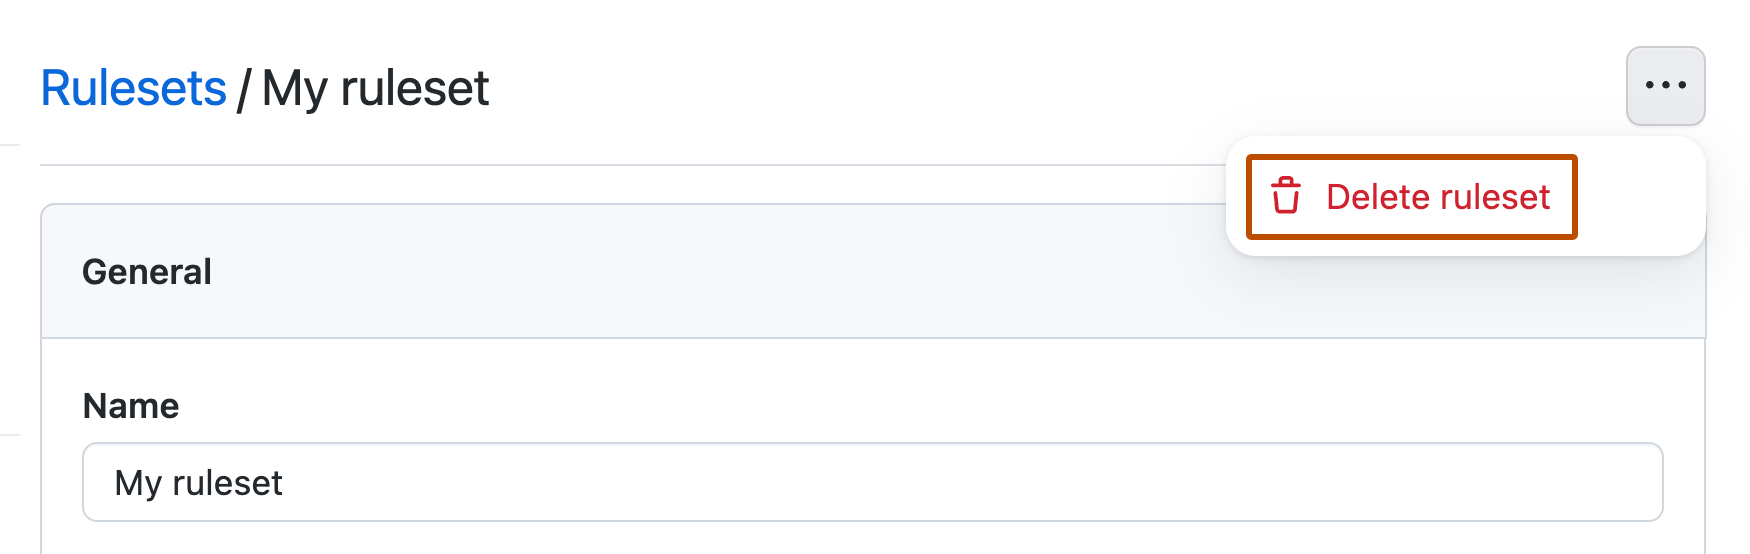Viewport: 1750px width, 554px height.
Task: Click the trash can icon
Action: coord(1286,197)
